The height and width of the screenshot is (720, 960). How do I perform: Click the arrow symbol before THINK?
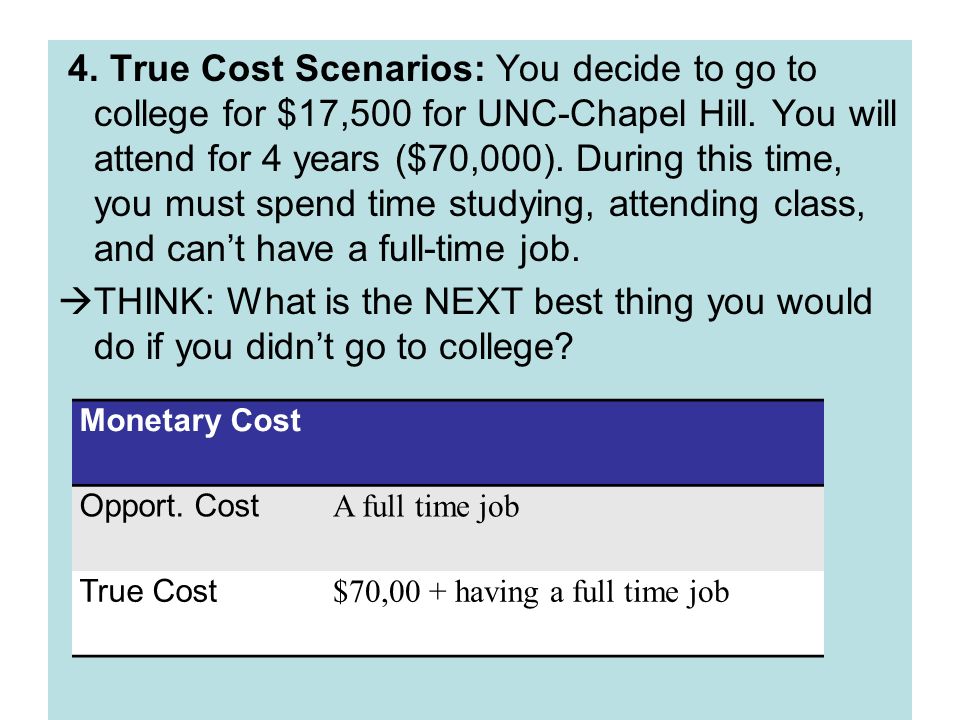pos(76,302)
